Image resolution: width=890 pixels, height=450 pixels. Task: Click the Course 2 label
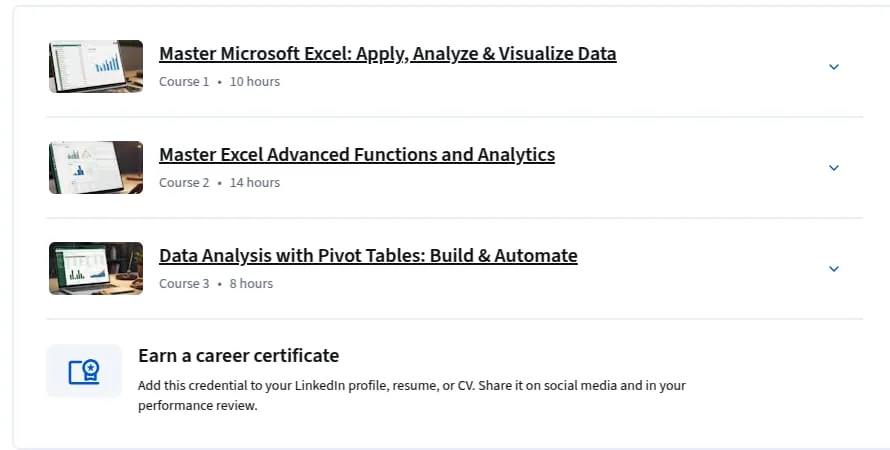184,183
